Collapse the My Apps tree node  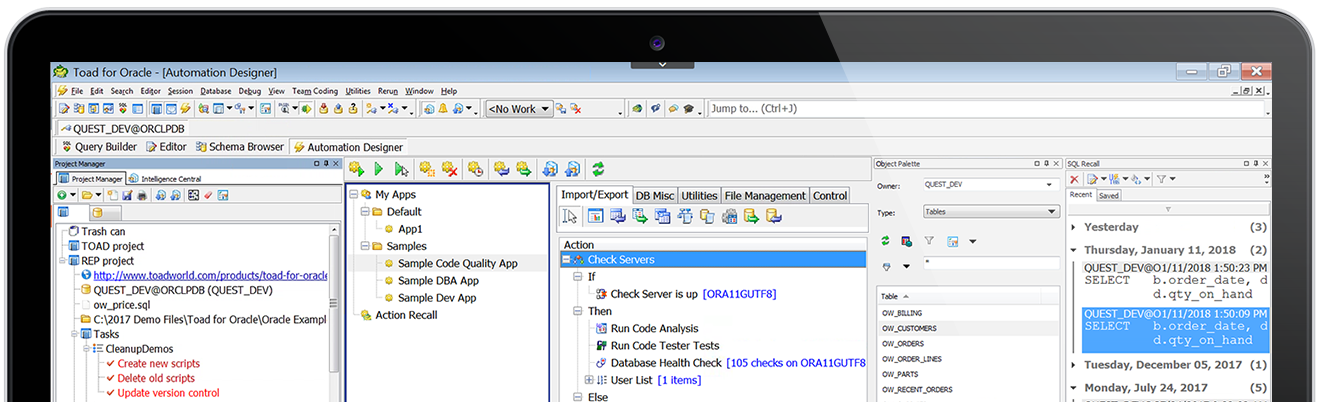tap(353, 195)
